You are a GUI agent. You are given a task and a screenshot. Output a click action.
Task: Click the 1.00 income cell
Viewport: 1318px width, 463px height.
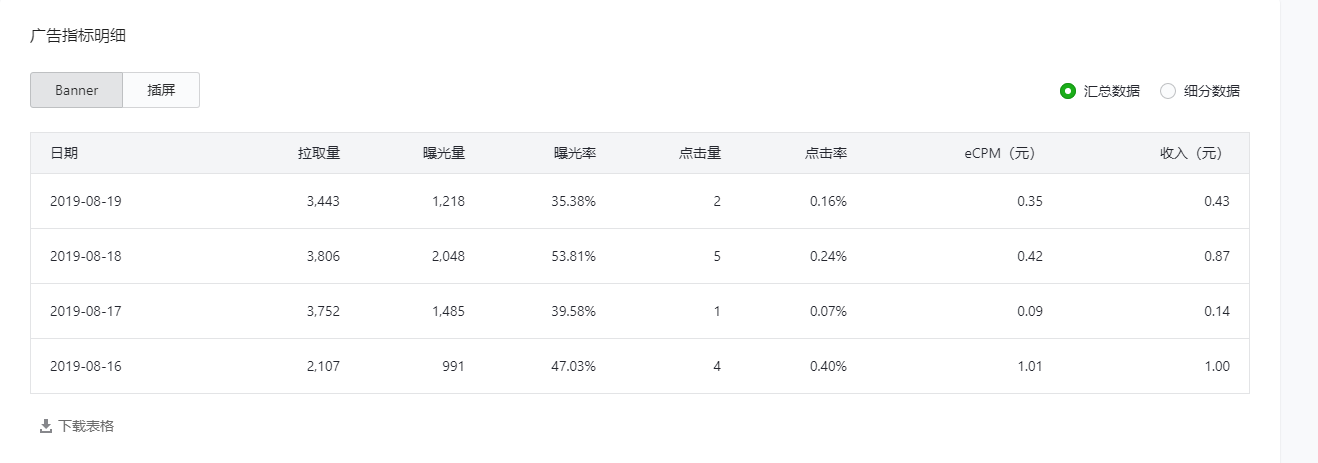click(x=1217, y=366)
